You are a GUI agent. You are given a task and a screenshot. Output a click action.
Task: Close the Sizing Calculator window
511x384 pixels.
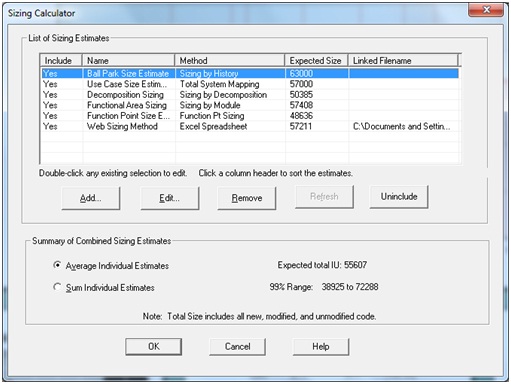click(x=486, y=10)
